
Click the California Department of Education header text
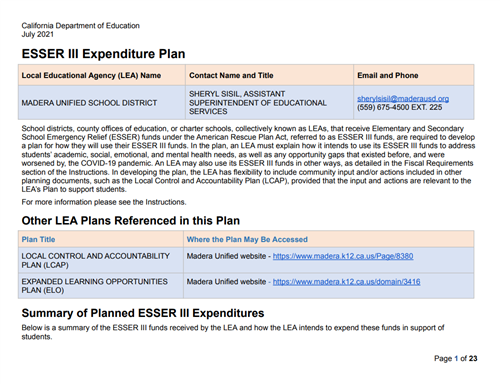pos(81,26)
